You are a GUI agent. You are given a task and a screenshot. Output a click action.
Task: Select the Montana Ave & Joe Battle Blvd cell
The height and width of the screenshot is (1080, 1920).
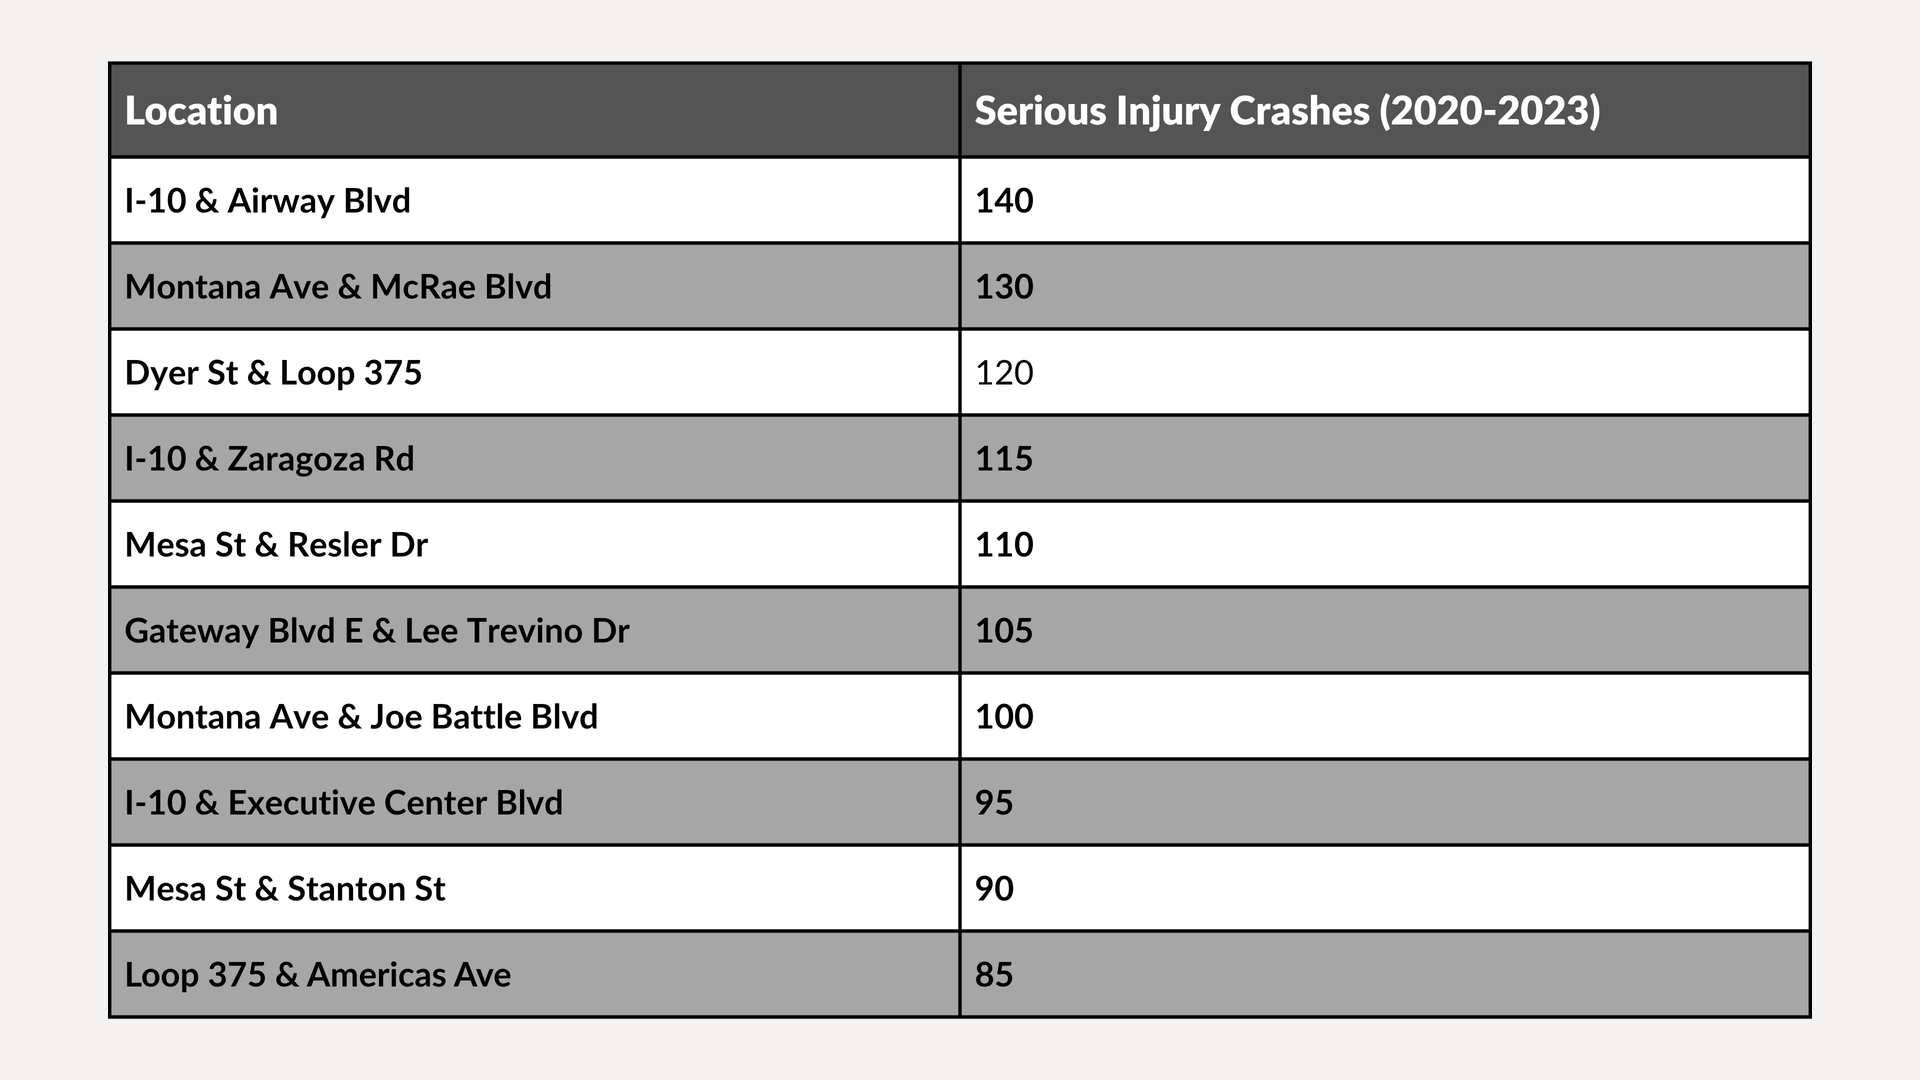pyautogui.click(x=535, y=716)
